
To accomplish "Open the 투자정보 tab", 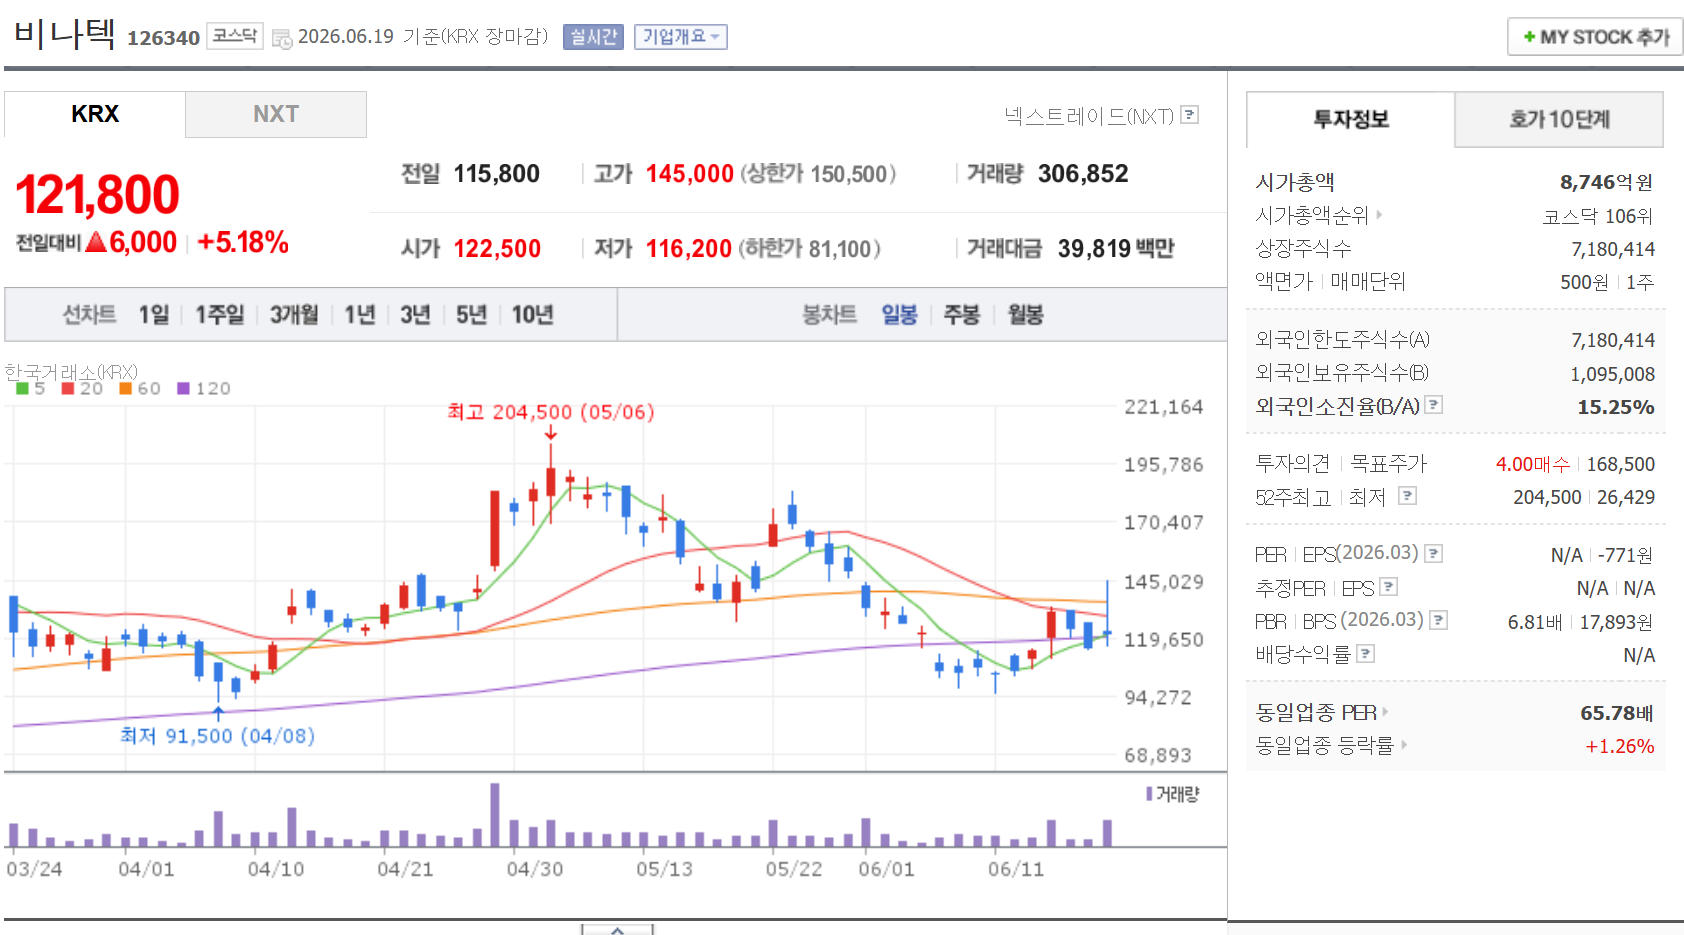I will 1351,119.
